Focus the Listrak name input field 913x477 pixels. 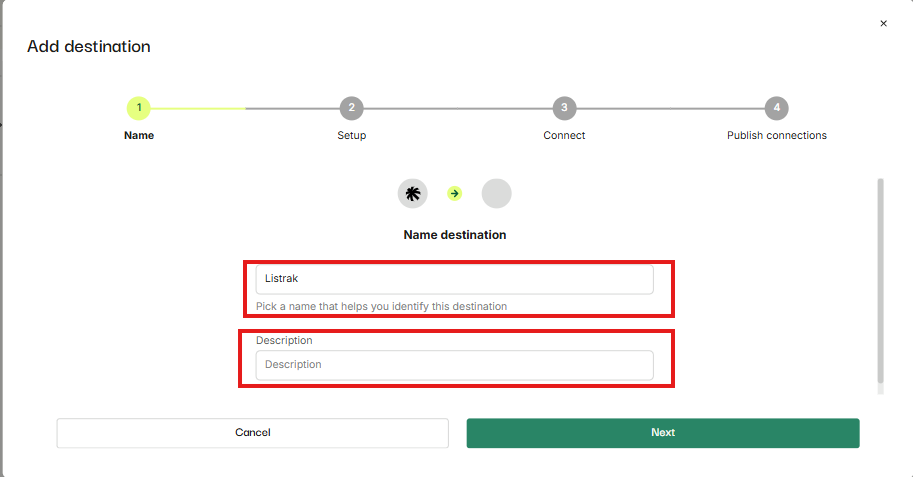pyautogui.click(x=455, y=279)
